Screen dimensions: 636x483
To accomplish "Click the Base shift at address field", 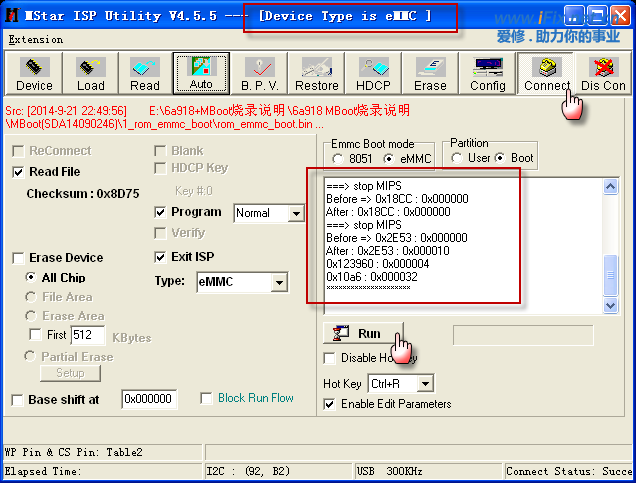I will pyautogui.click(x=149, y=399).
